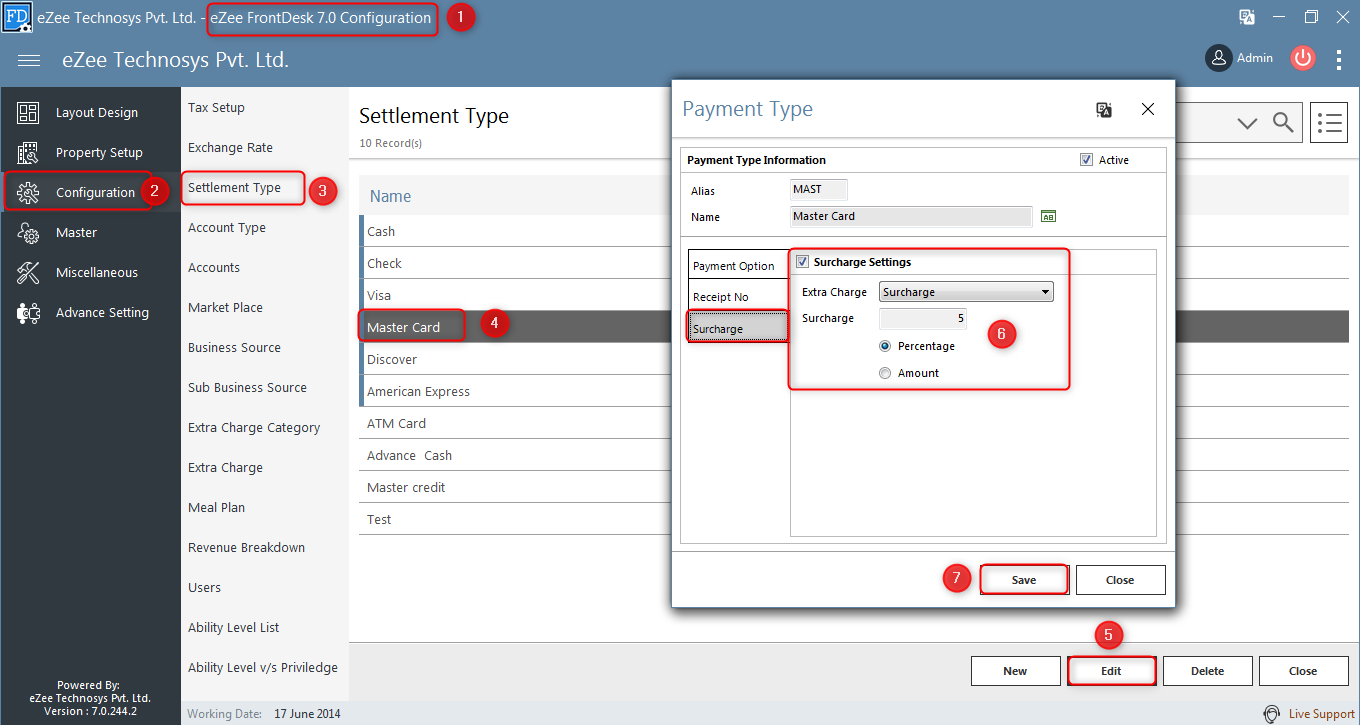Screen dimensions: 1360x725
Task: Click the Property Setup sidebar icon
Action: pos(28,153)
